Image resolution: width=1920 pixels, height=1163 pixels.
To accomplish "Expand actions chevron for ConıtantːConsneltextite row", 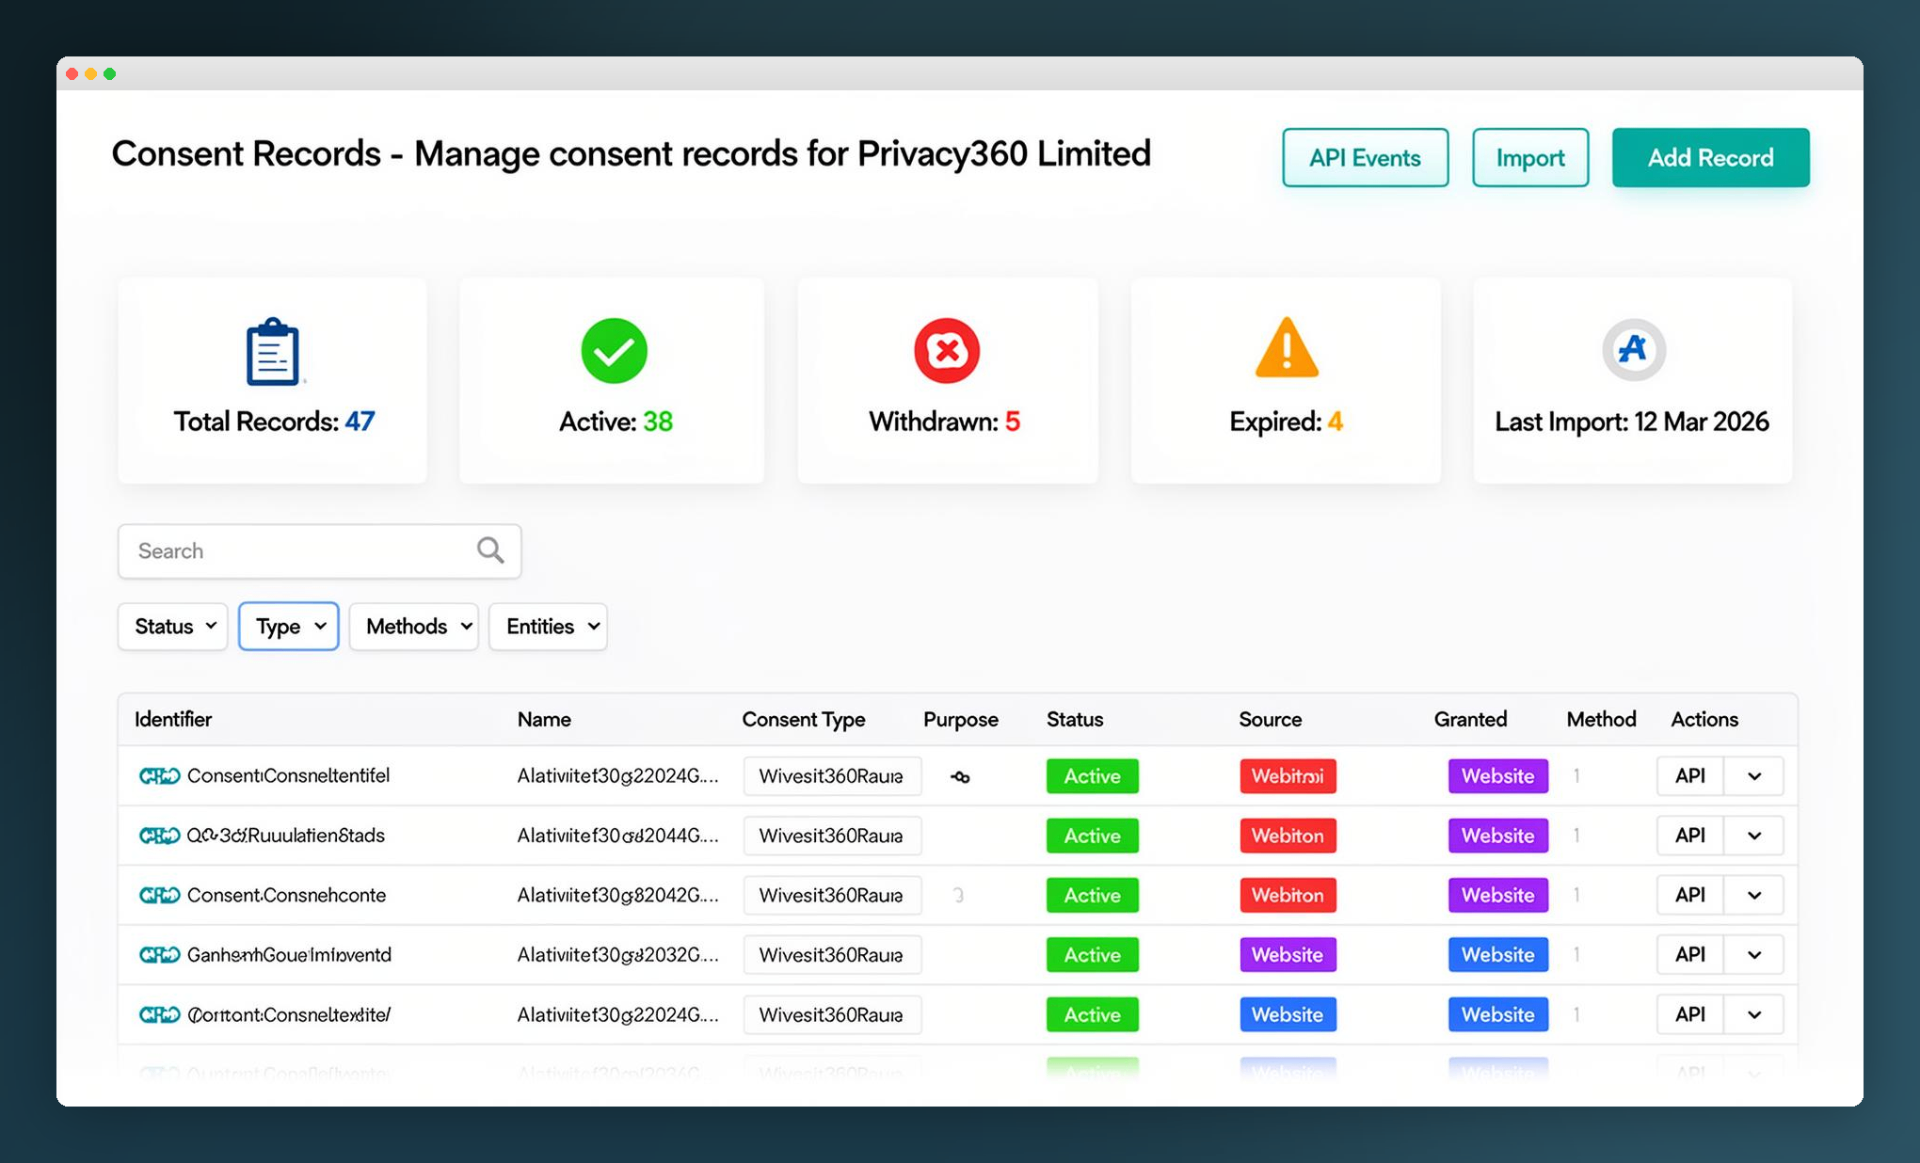I will click(x=1754, y=1014).
